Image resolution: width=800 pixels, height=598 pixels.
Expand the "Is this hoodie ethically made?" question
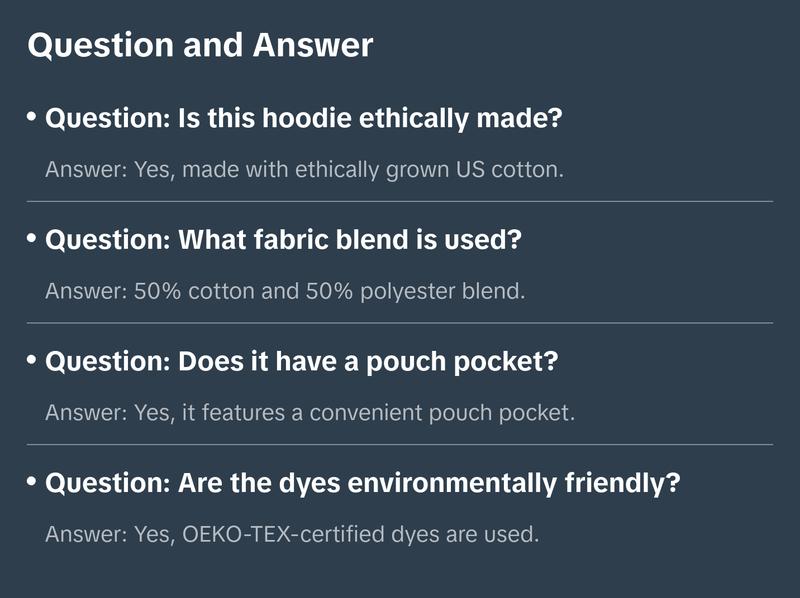(x=304, y=119)
